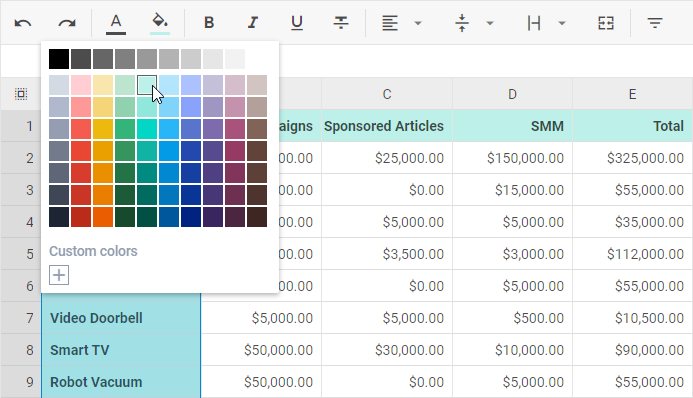Expand the horizontal align dropdown arrow
Image resolution: width=693 pixels, height=398 pixels.
tap(418, 23)
